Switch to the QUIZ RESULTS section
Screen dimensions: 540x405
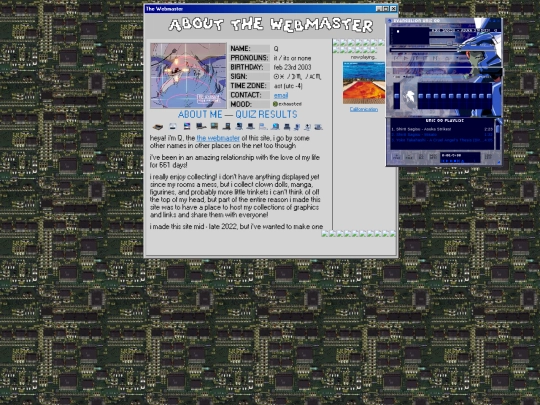click(266, 114)
